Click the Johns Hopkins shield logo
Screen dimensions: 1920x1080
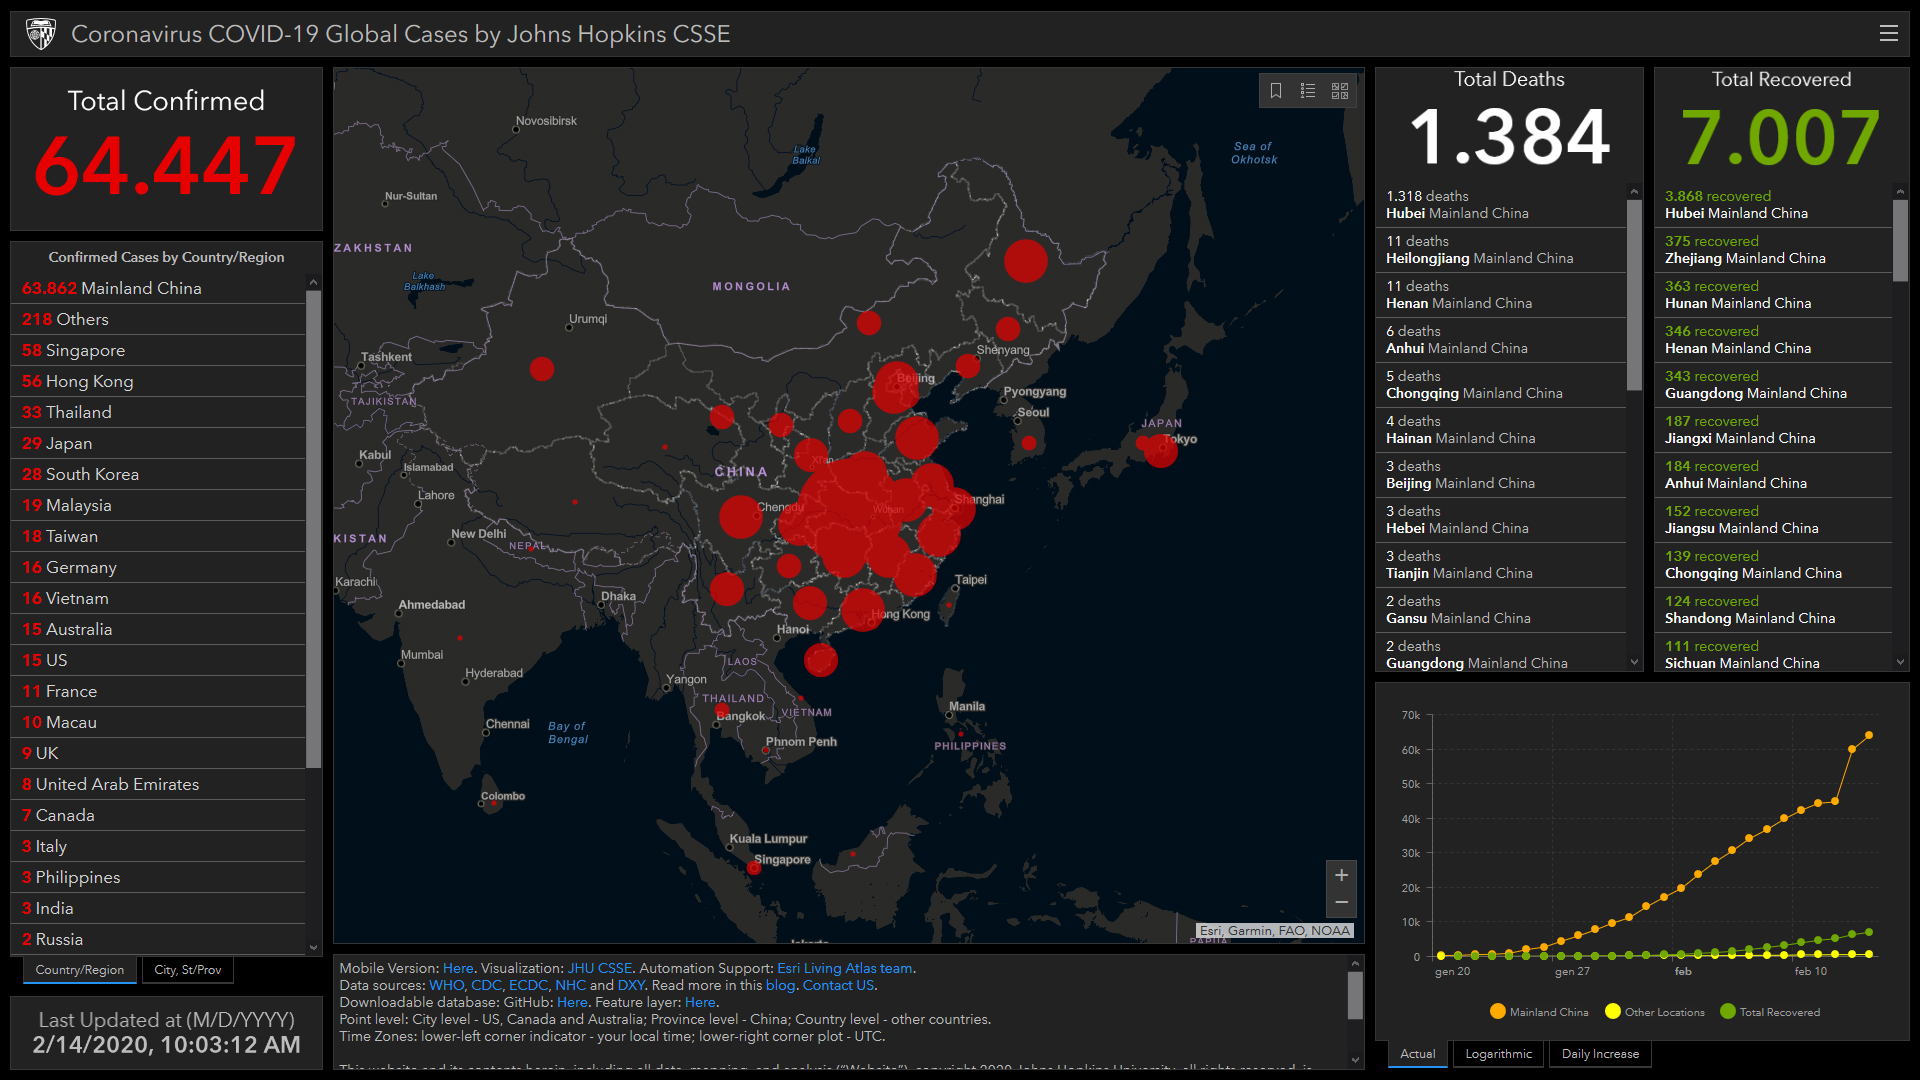point(41,33)
